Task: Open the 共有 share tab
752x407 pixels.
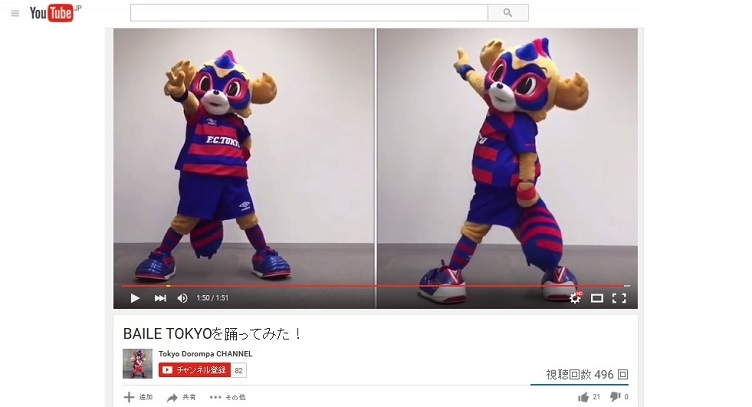Action: pyautogui.click(x=181, y=397)
